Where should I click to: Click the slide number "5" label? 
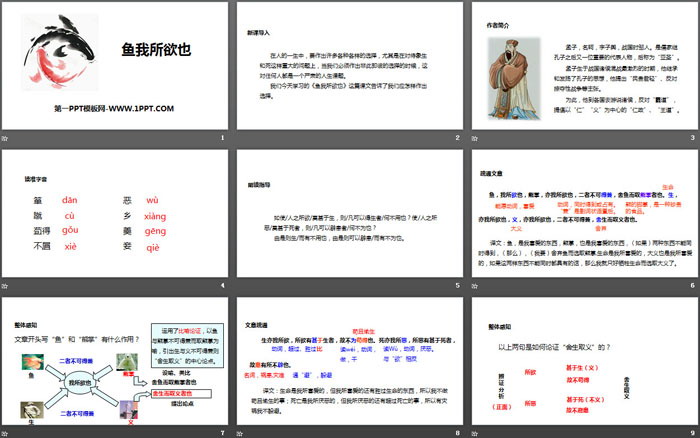pos(458,285)
